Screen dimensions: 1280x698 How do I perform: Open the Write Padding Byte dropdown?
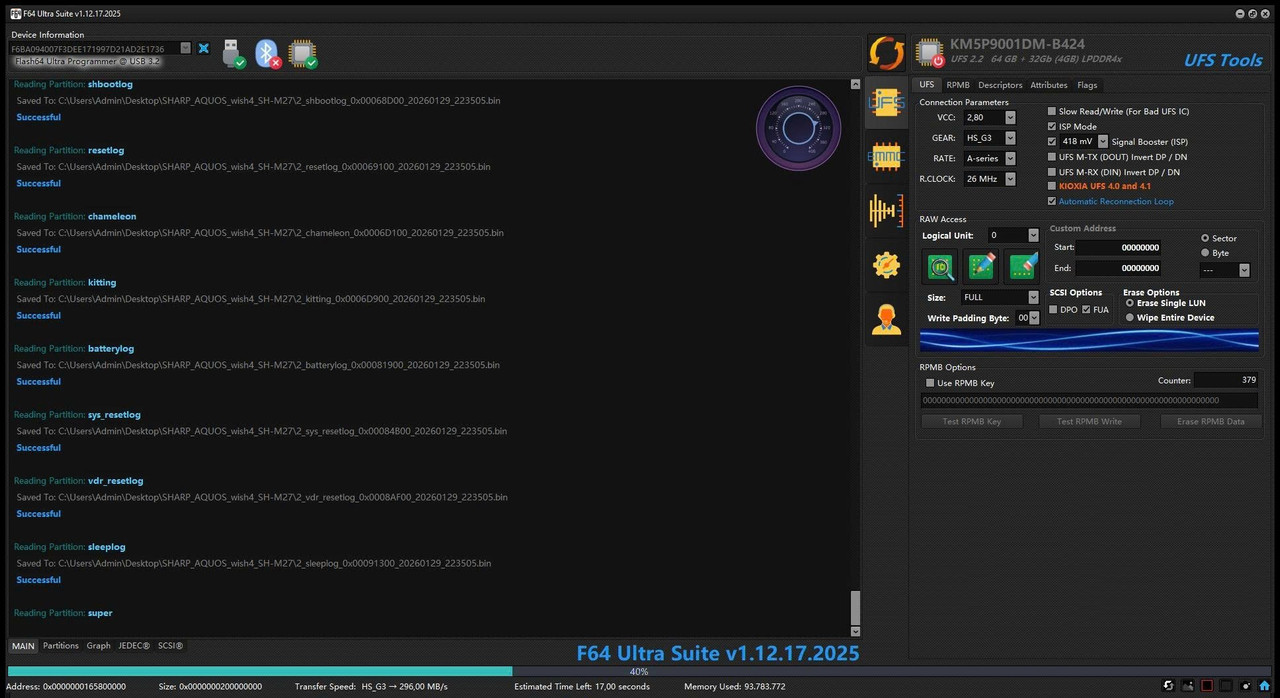[x=1034, y=318]
